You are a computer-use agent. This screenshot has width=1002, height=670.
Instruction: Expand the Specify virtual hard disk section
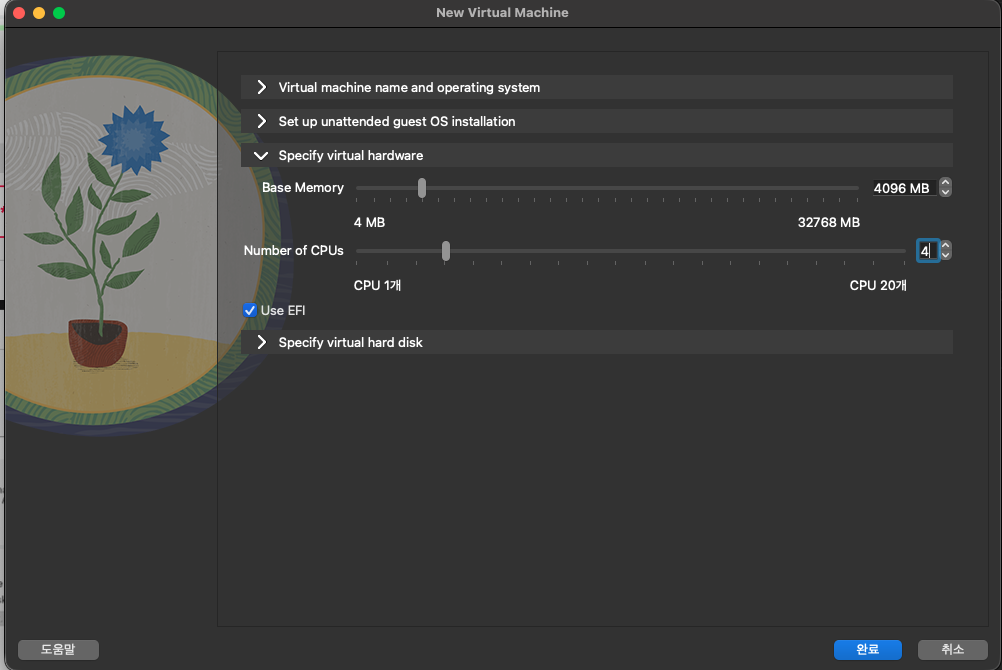pyautogui.click(x=596, y=342)
